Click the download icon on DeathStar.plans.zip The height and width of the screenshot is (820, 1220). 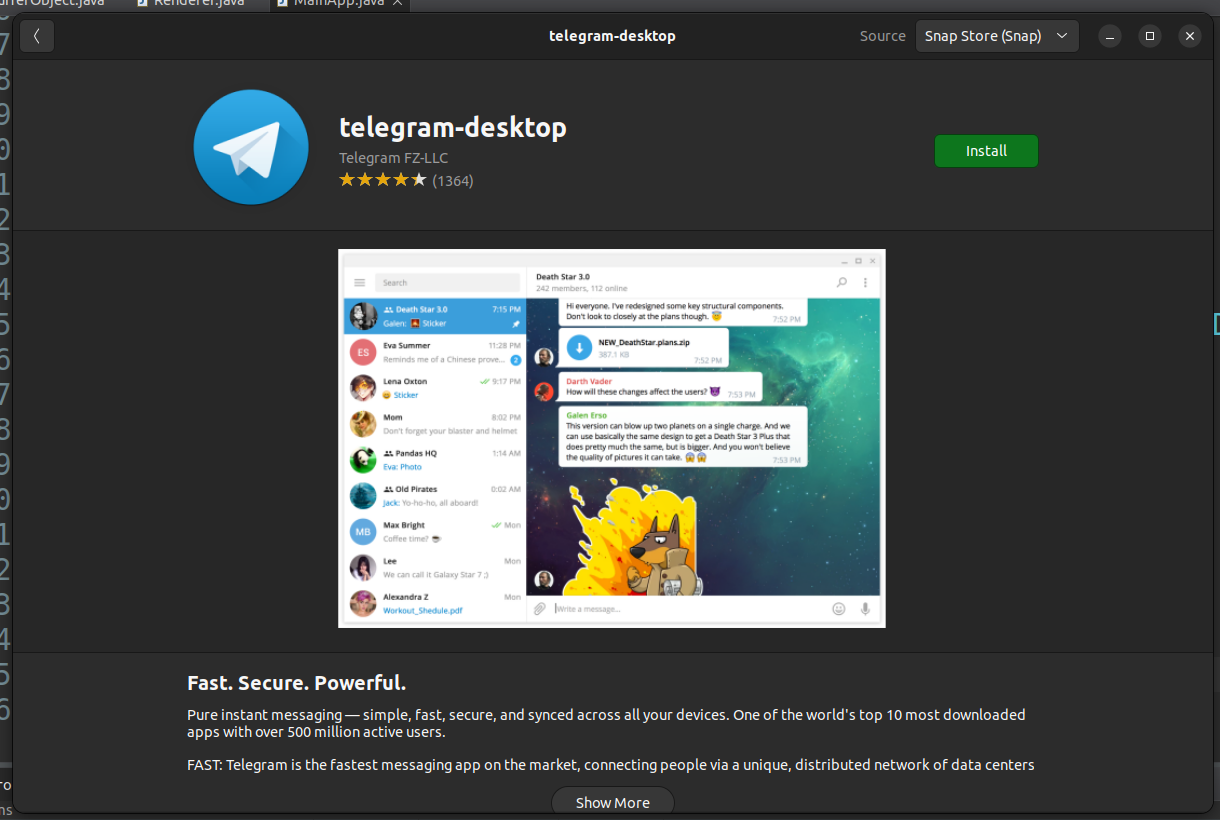pos(580,347)
